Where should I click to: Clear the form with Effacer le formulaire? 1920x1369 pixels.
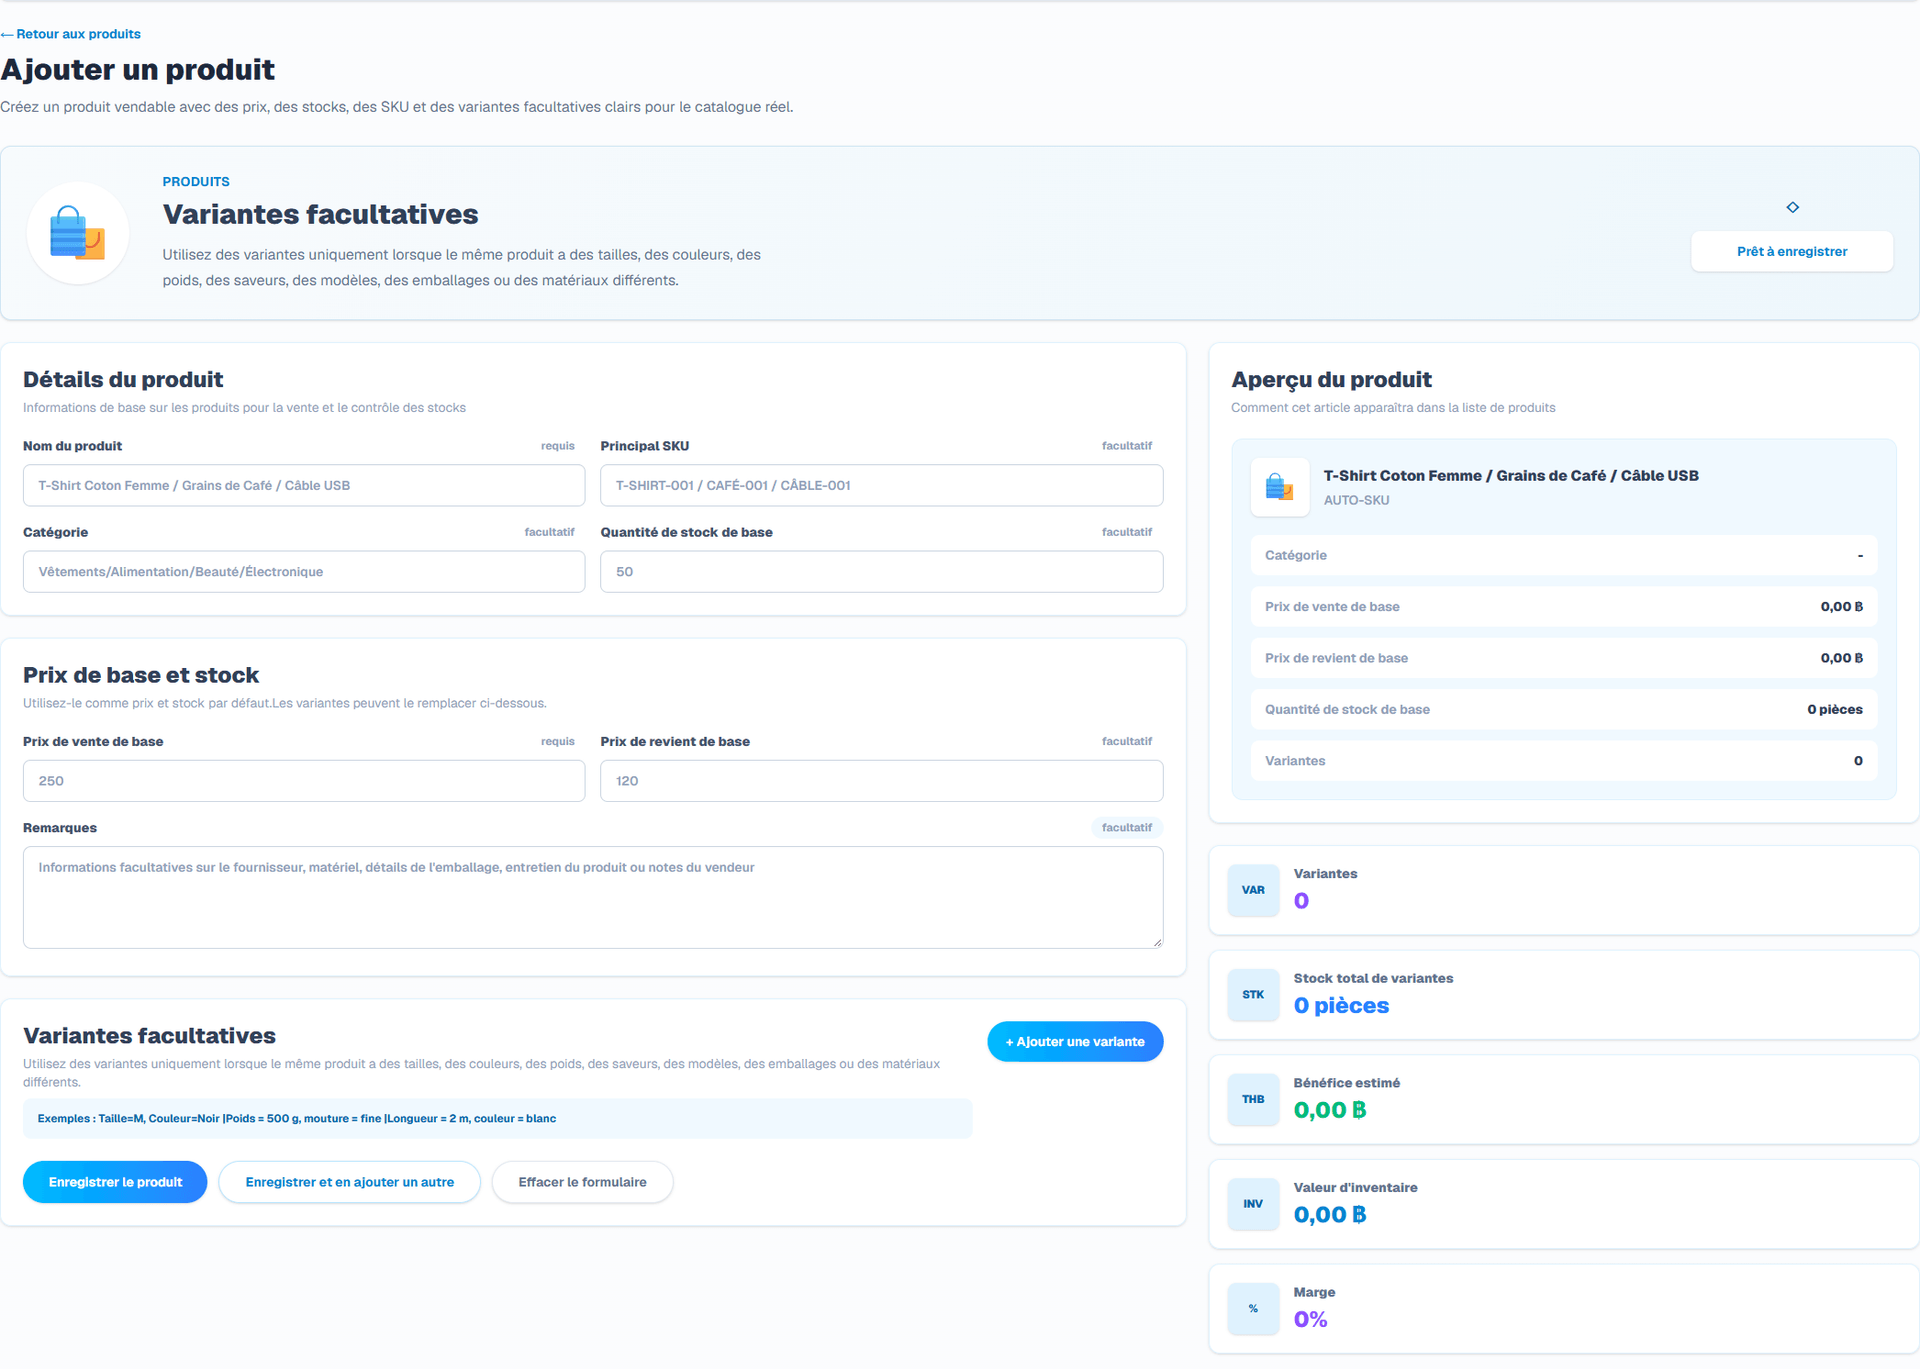(x=582, y=1182)
